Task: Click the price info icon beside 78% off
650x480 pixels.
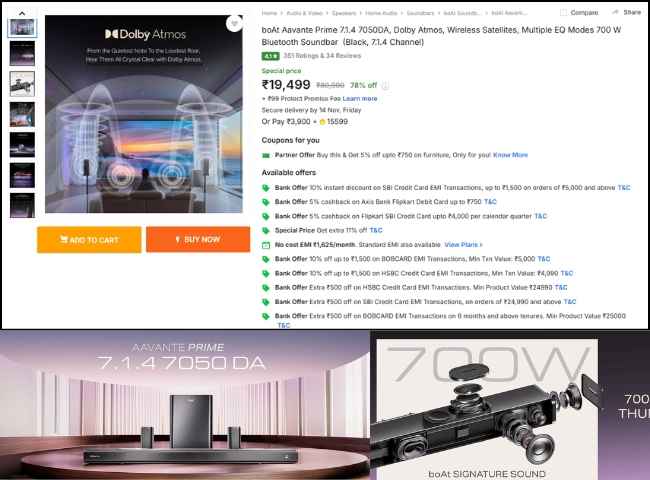Action: pos(385,85)
